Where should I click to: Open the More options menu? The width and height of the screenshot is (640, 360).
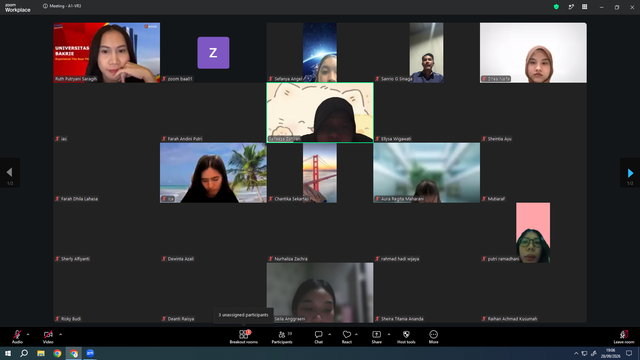coord(433,336)
